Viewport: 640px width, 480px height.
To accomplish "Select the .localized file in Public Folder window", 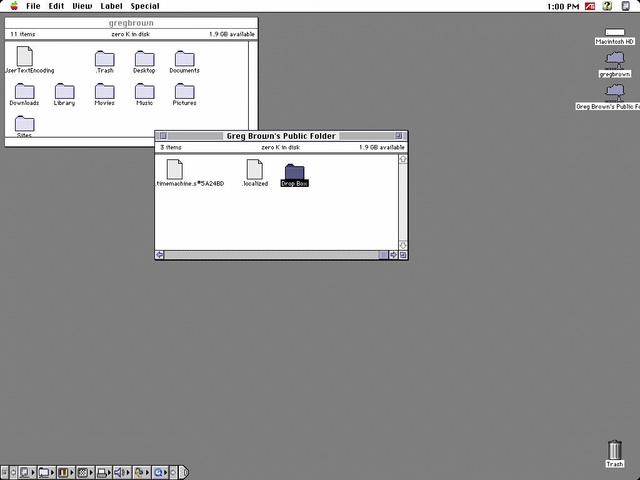I will (255, 173).
